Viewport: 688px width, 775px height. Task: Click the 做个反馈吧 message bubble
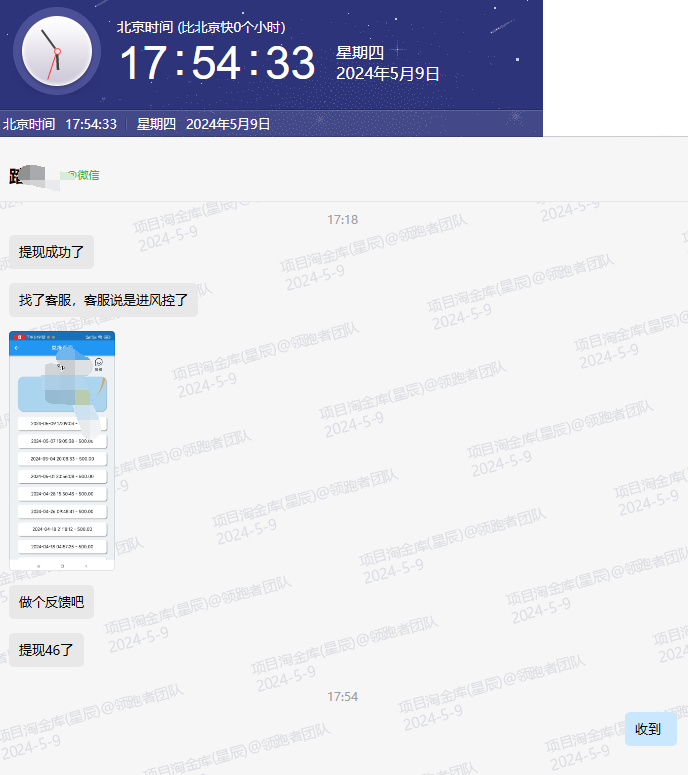tap(52, 602)
